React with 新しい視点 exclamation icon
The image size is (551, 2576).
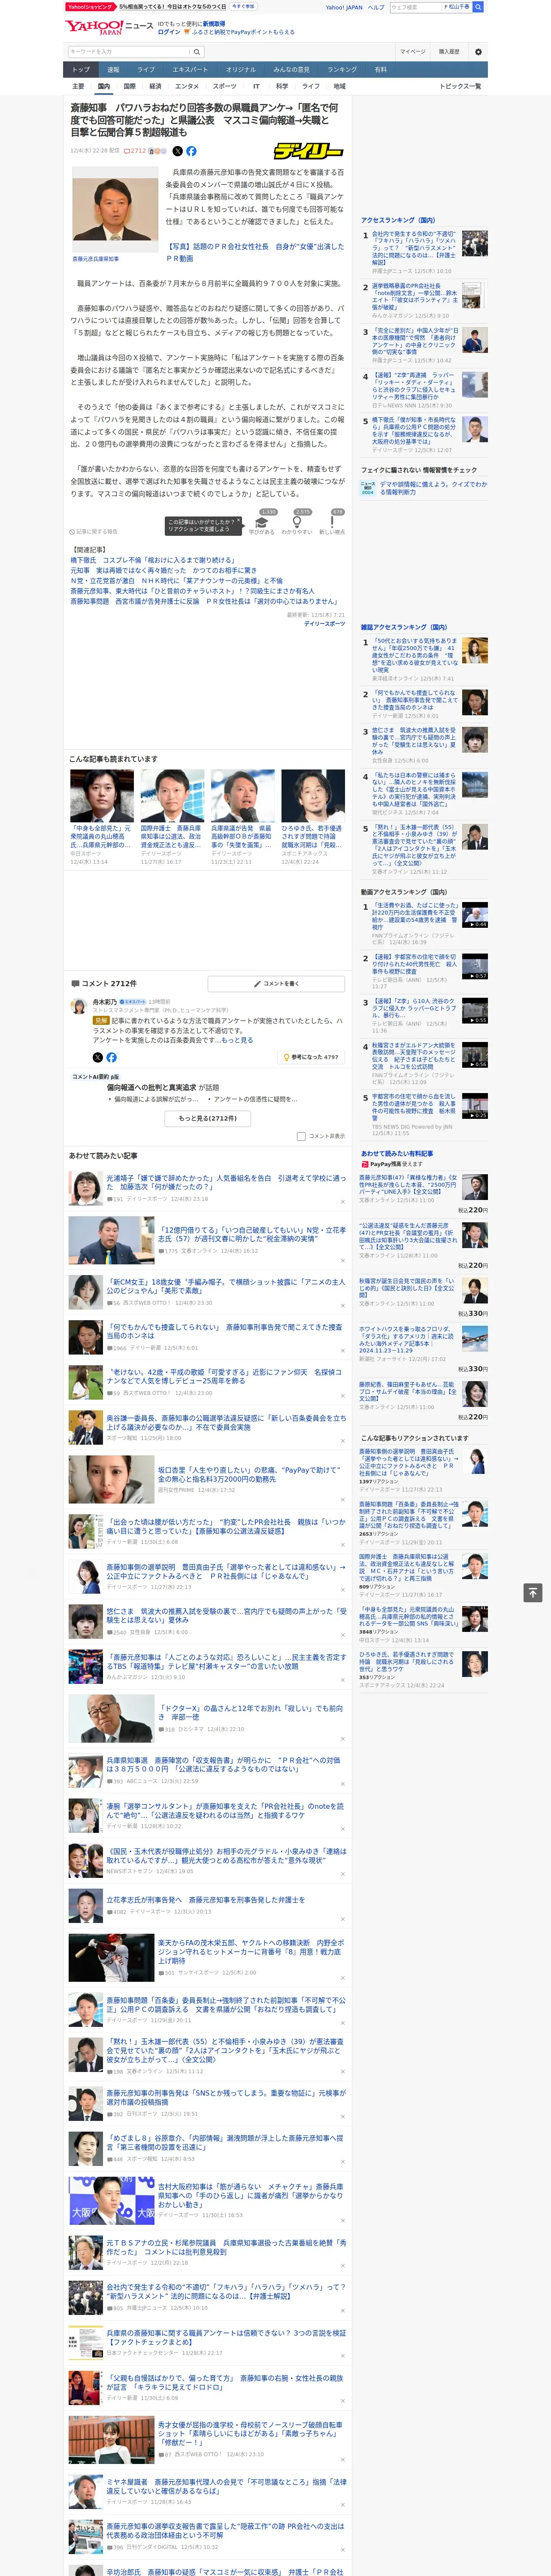click(x=332, y=522)
